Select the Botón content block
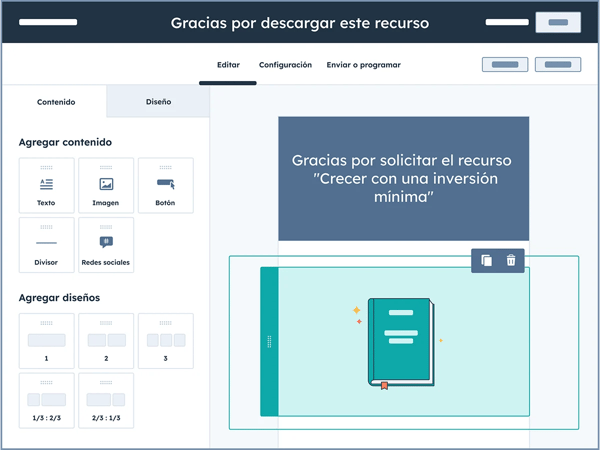This screenshot has width=600, height=450. pyautogui.click(x=165, y=185)
